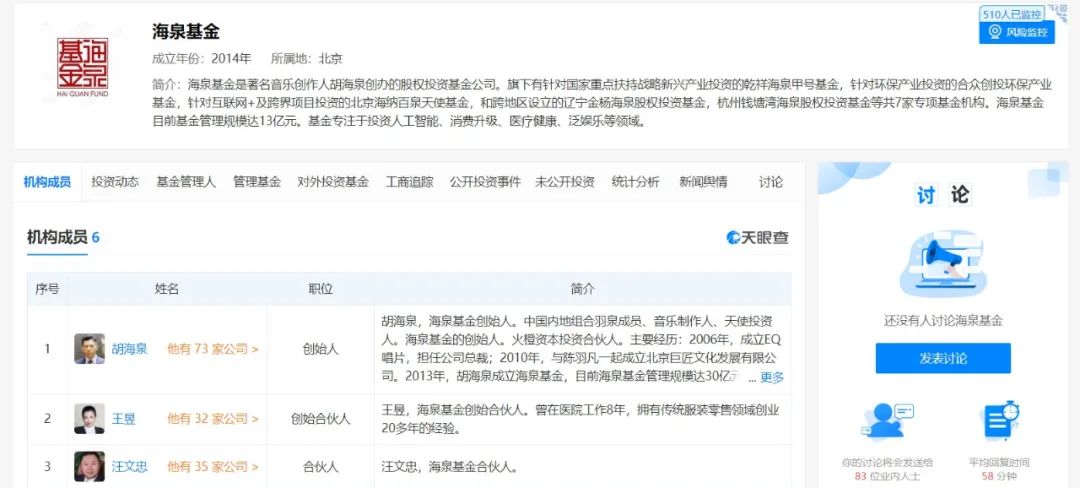Click the 天眼查 logo

click(x=758, y=238)
